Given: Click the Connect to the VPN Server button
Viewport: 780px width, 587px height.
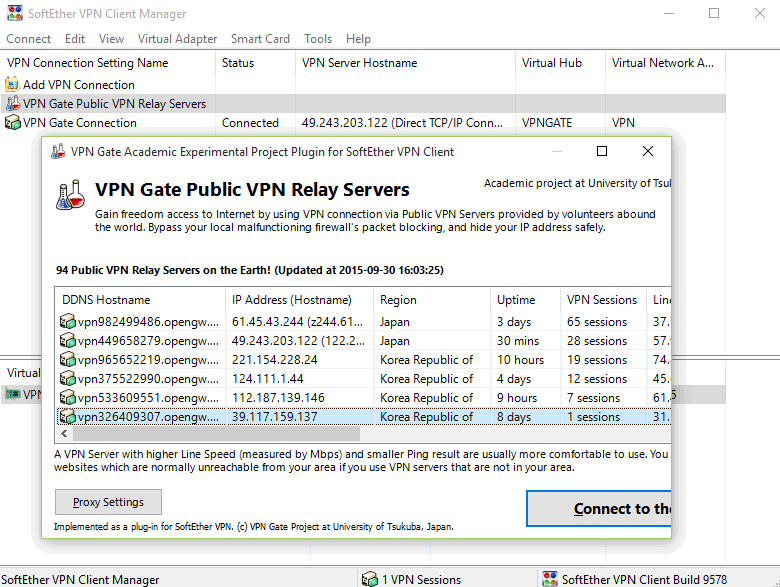Looking at the screenshot, I should [599, 508].
